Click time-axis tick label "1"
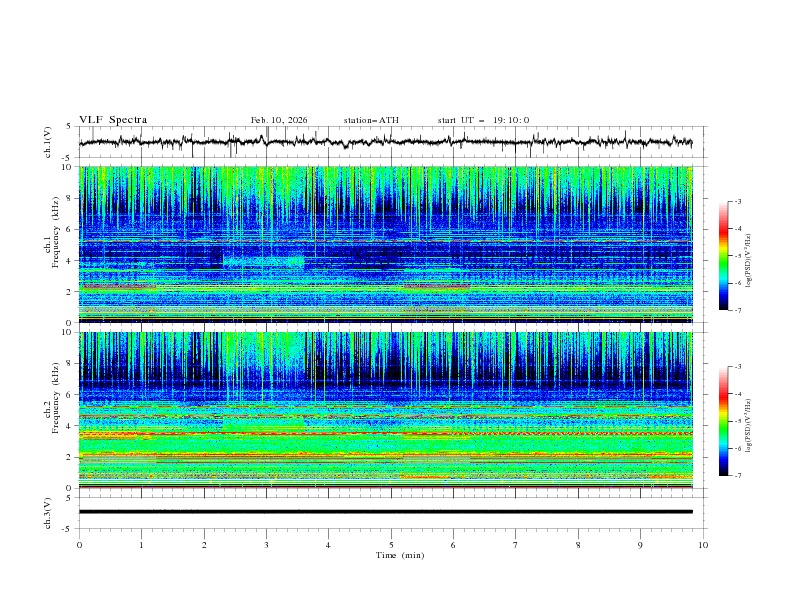Image resolution: width=792 pixels, height=612 pixels. click(141, 545)
